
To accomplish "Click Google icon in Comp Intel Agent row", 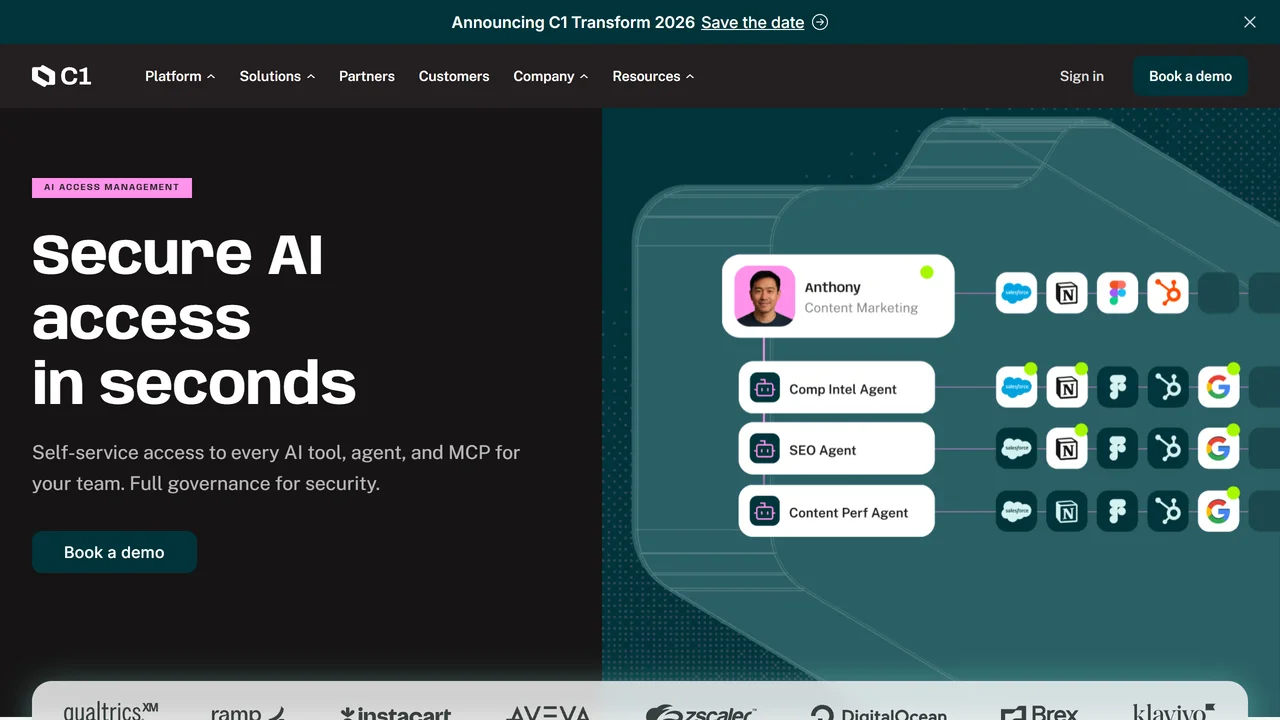I will click(1218, 387).
